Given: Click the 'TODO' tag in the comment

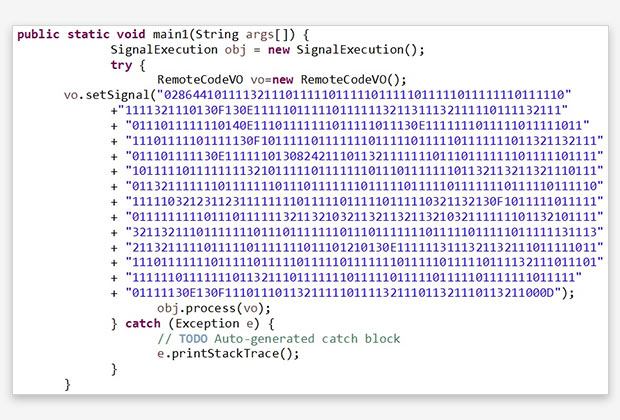Looking at the screenshot, I should point(192,338).
